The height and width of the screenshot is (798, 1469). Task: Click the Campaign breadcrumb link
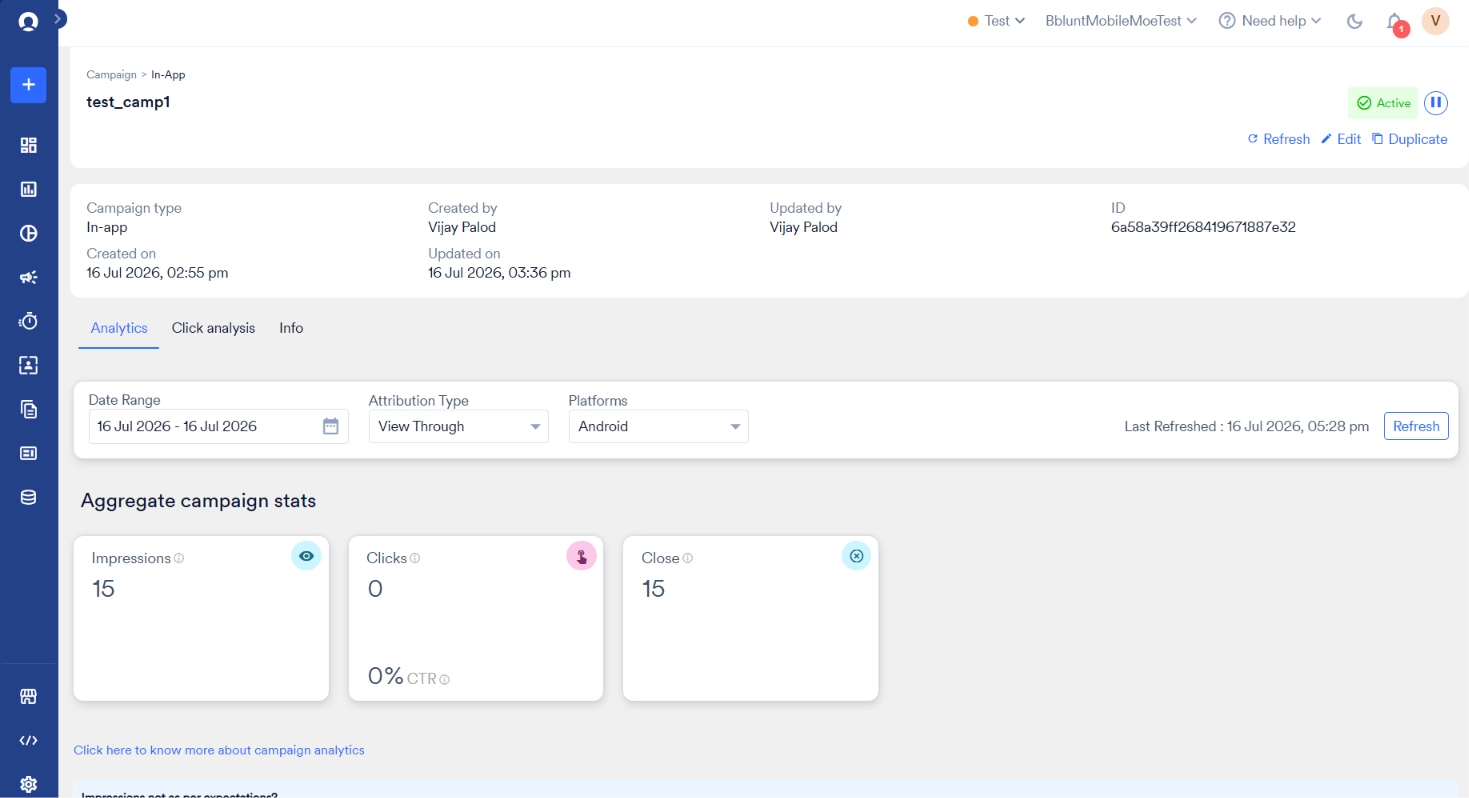pos(111,75)
